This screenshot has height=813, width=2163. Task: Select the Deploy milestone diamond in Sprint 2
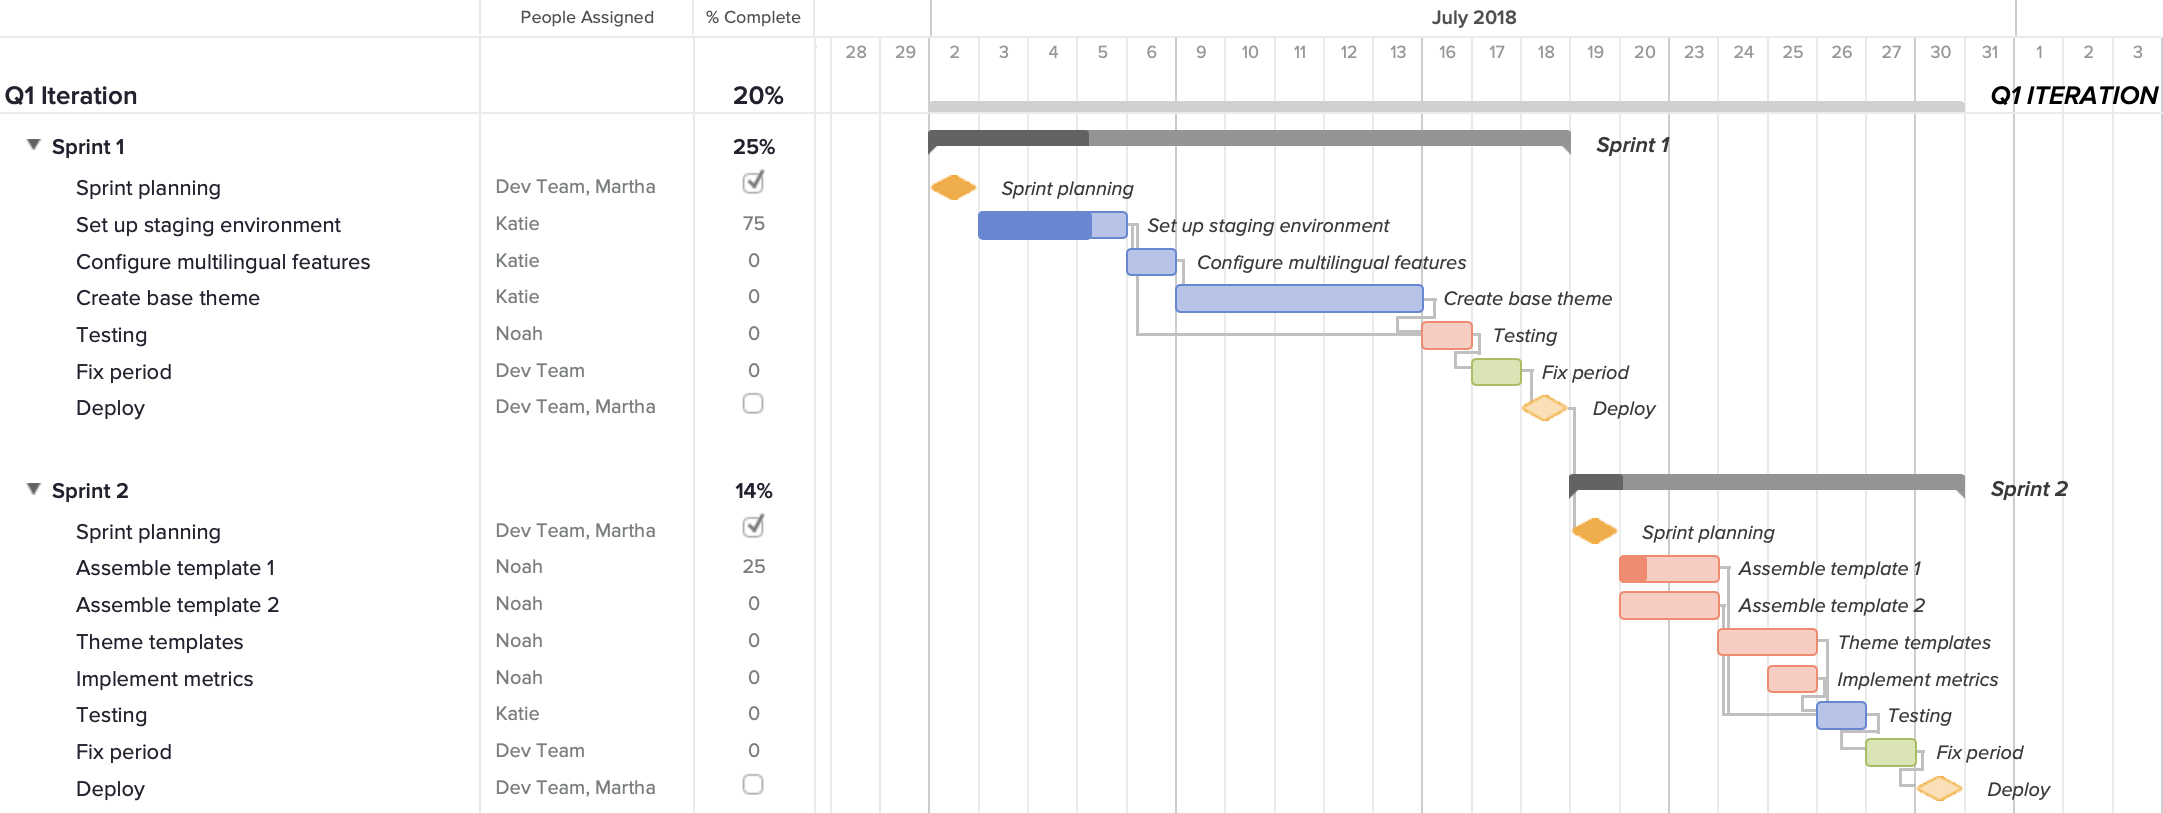1941,788
